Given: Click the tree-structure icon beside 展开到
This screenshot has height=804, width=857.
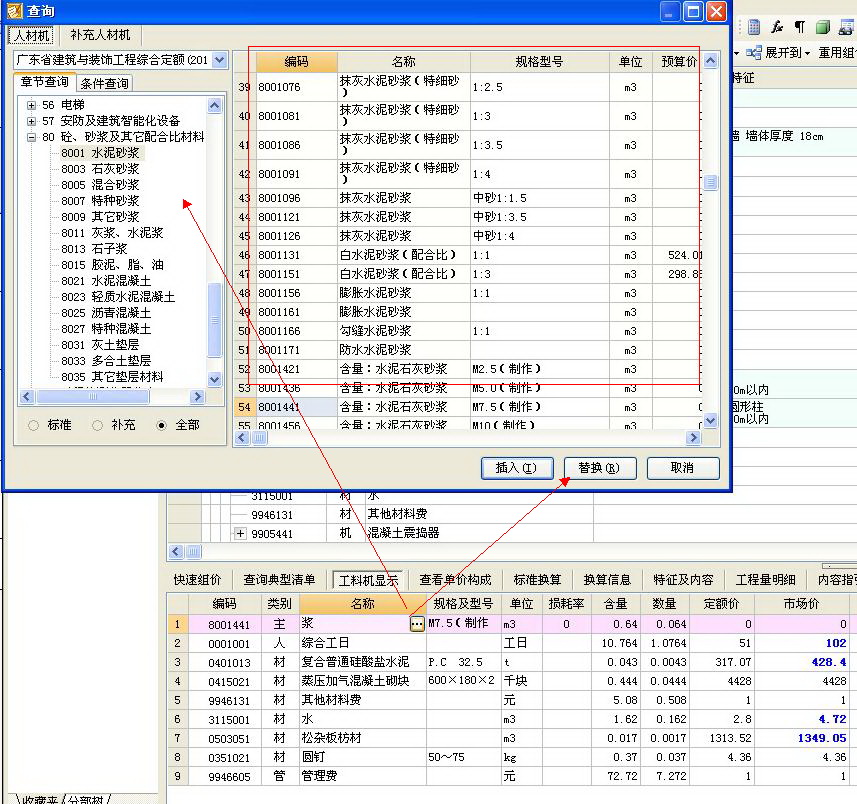Looking at the screenshot, I should (x=754, y=53).
